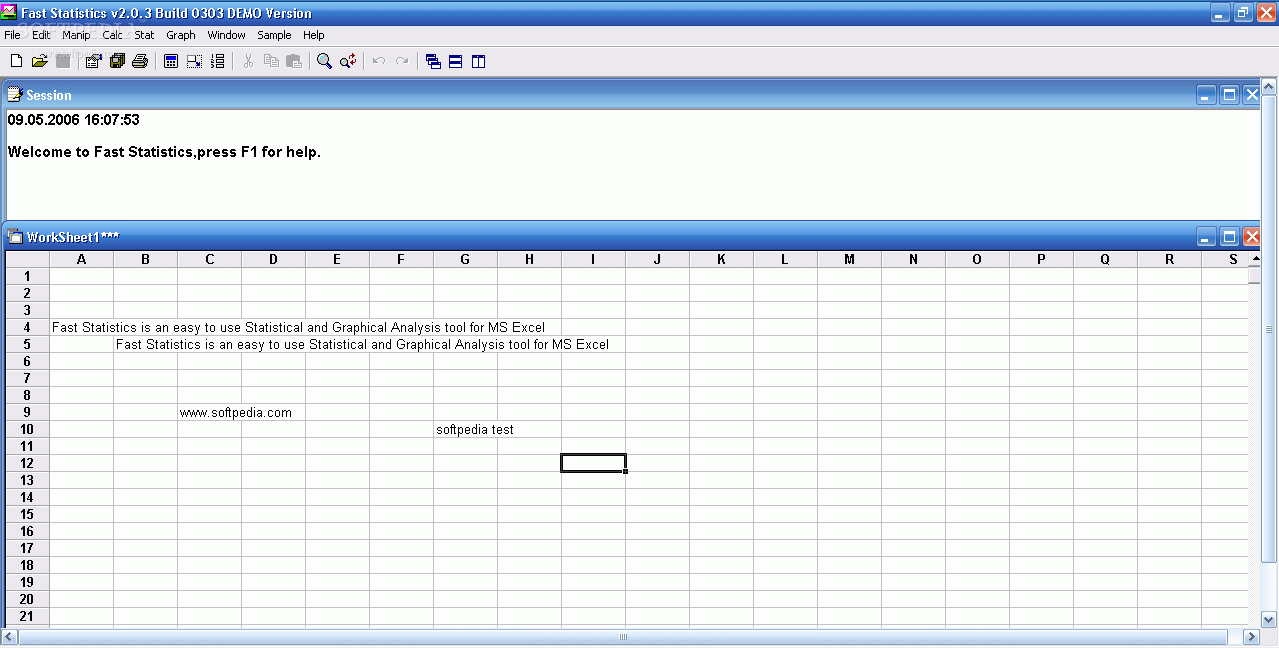Open the Window menu
Image resolution: width=1279 pixels, height=648 pixels.
(x=227, y=35)
